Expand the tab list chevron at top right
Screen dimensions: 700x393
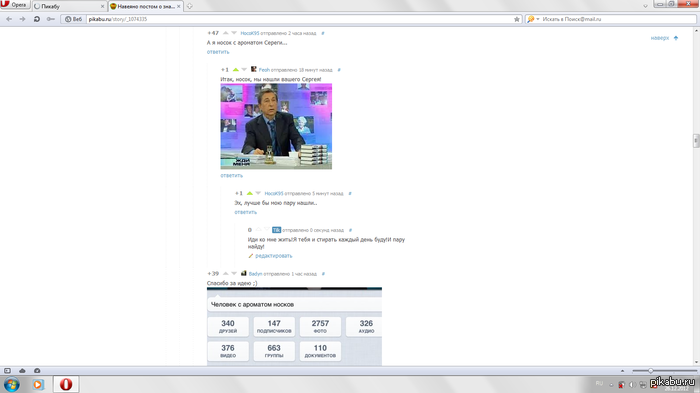645,6
